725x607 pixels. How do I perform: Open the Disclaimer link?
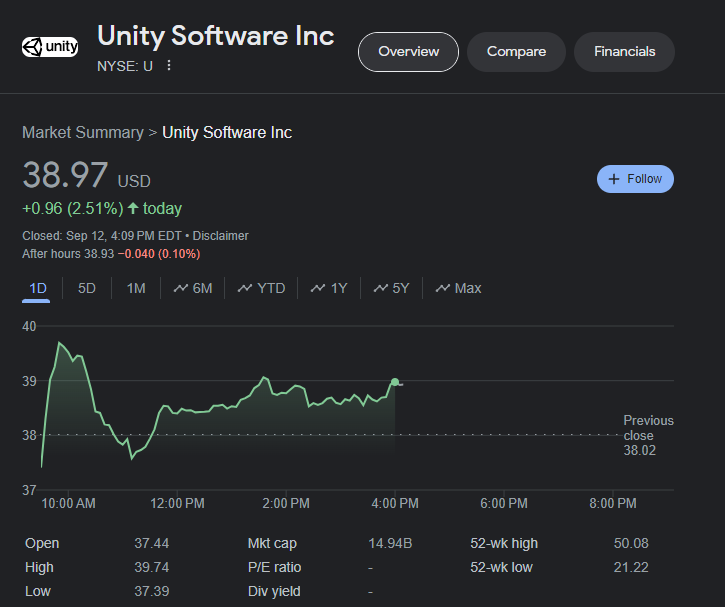[x=221, y=236]
